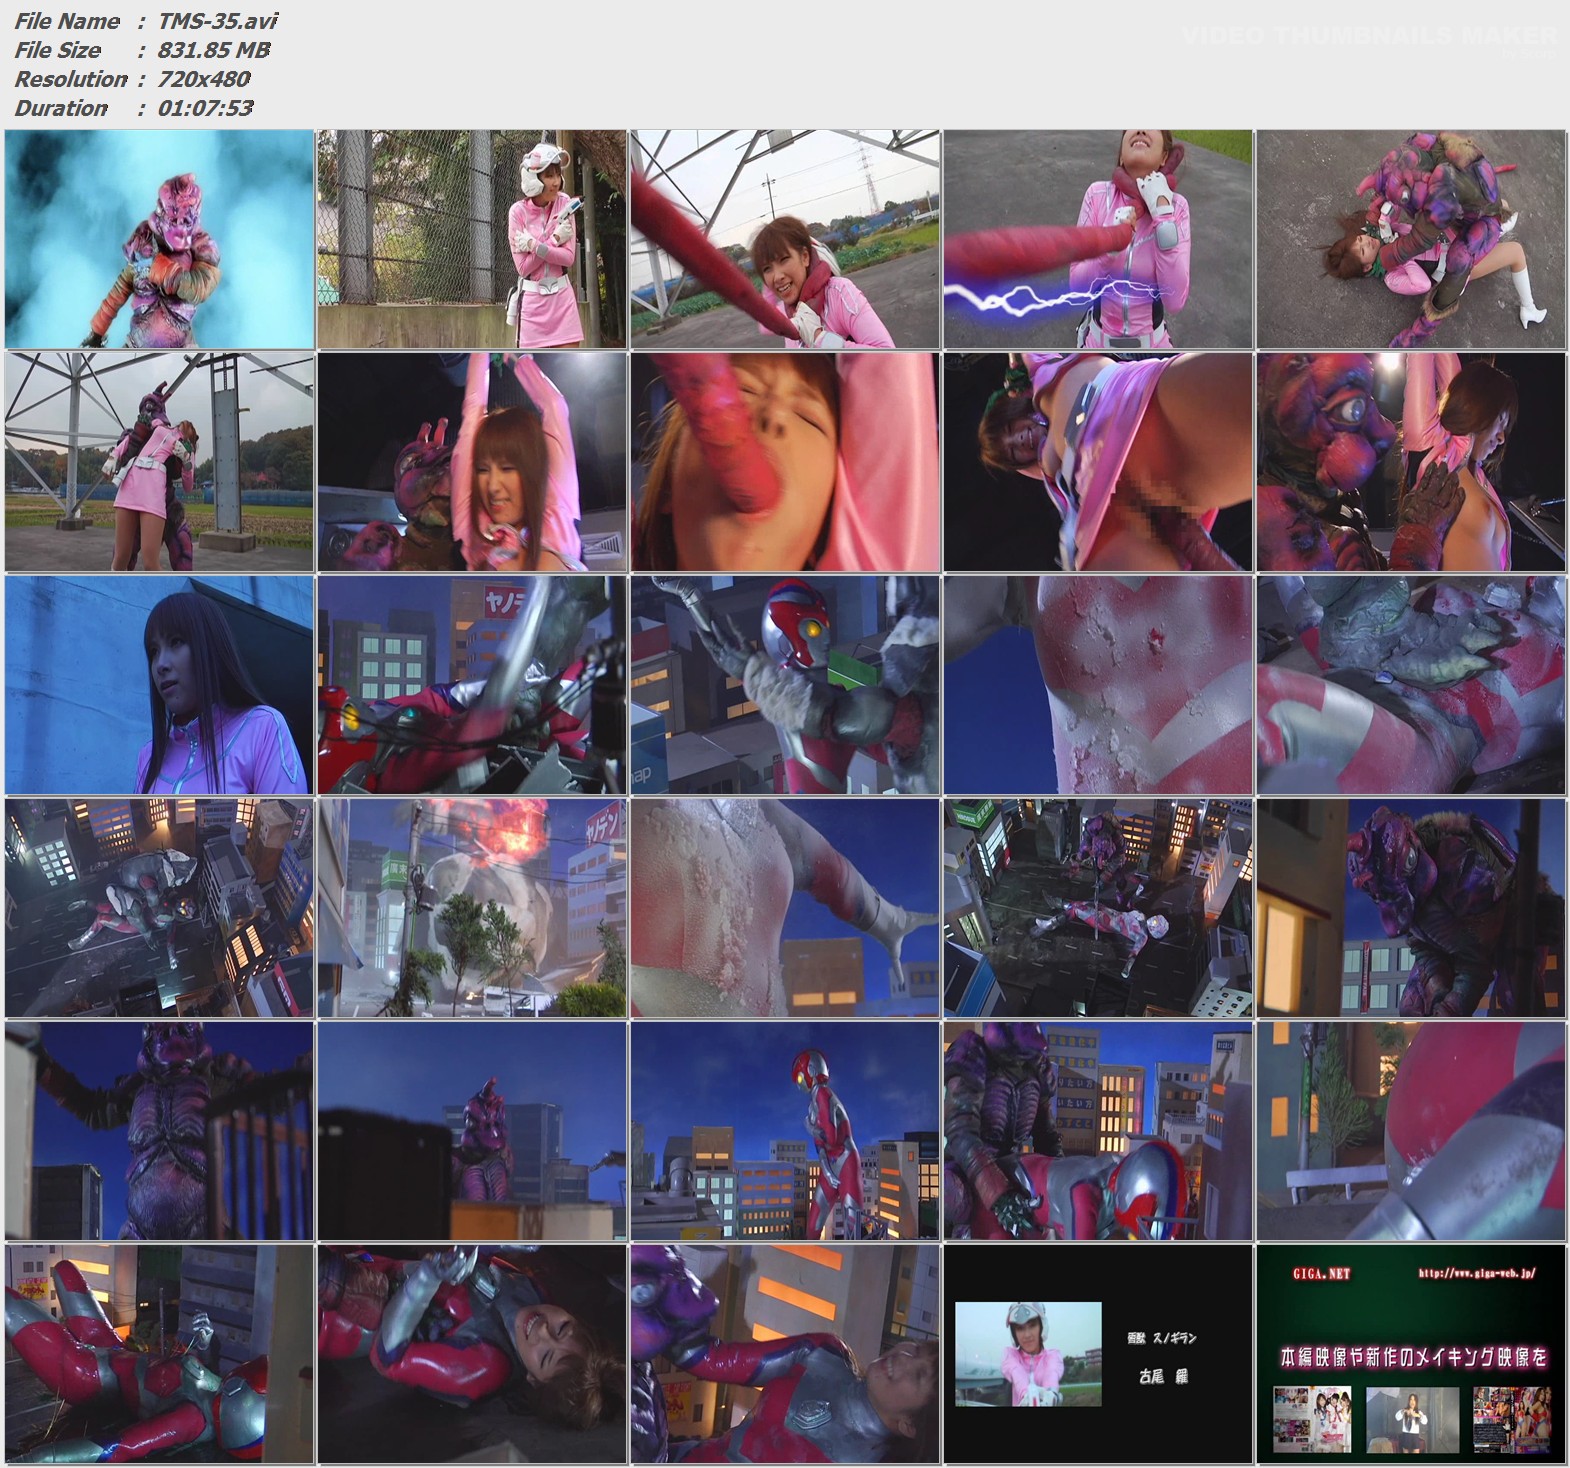Open thumbnail of pink-uniformed figure by chain-link fence
1570x1468 pixels.
[x=472, y=239]
